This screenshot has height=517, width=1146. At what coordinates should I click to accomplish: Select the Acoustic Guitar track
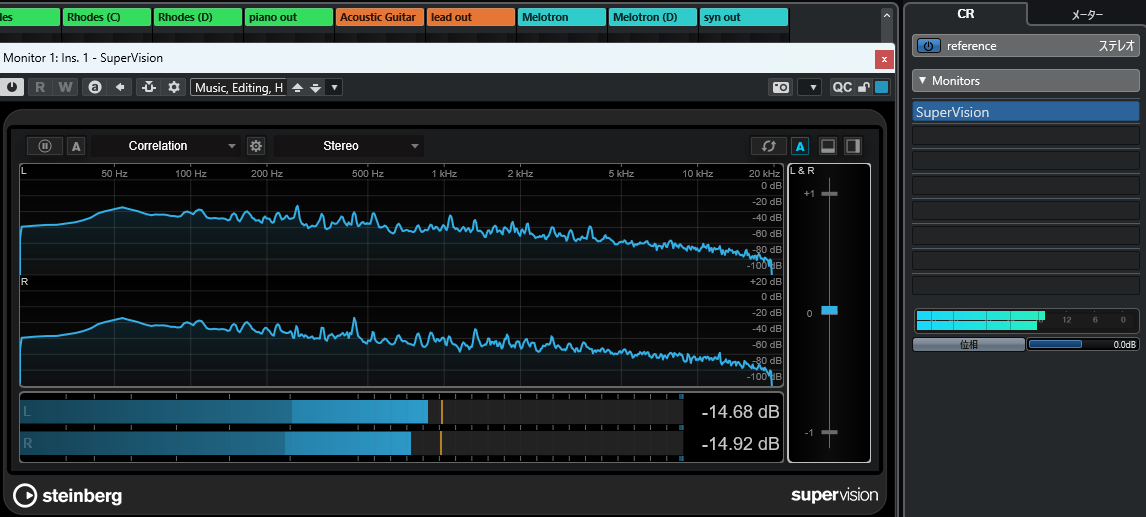pos(380,17)
